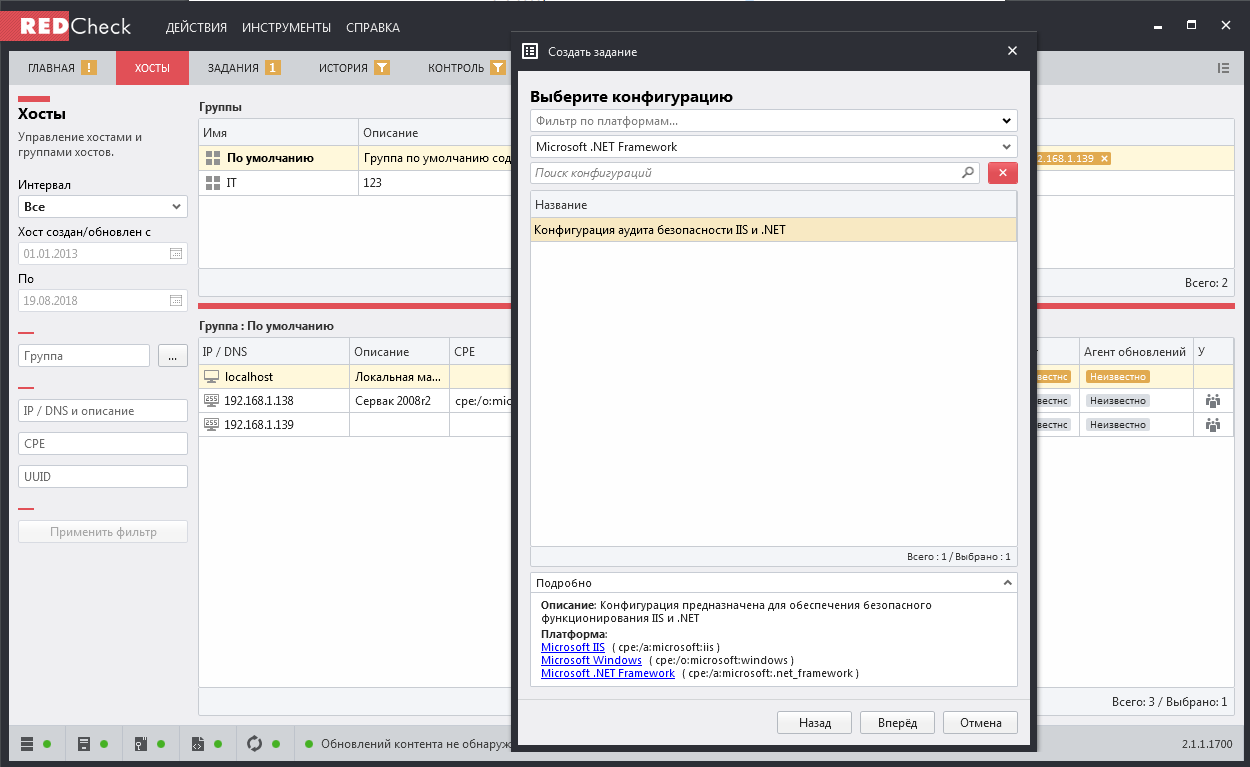Select the IT group row

[x=355, y=183]
